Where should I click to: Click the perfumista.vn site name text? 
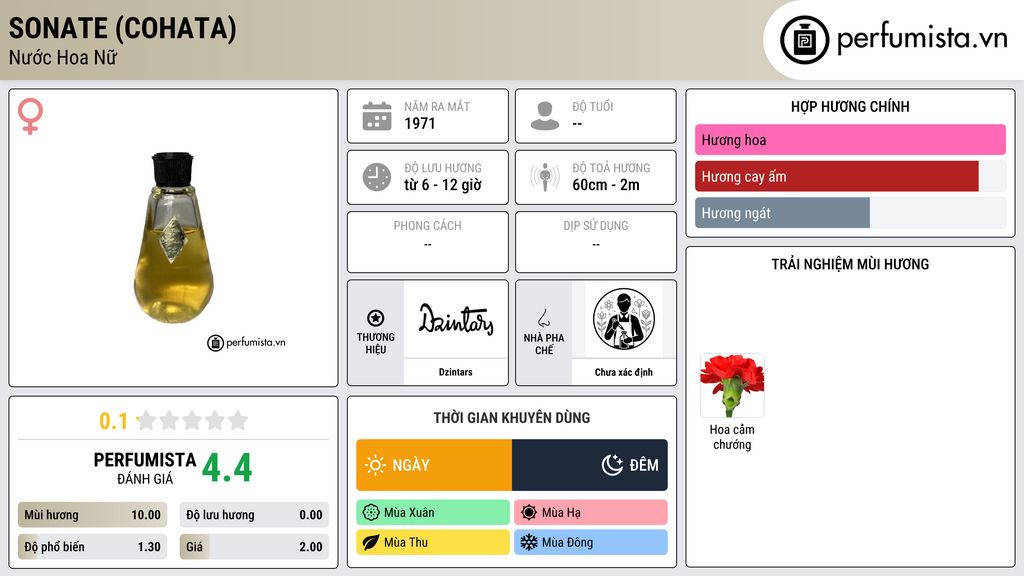922,38
